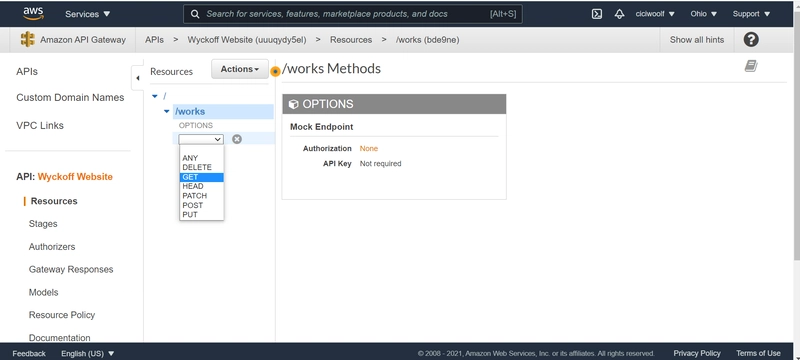This screenshot has height=360, width=800.
Task: Open the documentation book icon
Action: point(751,66)
